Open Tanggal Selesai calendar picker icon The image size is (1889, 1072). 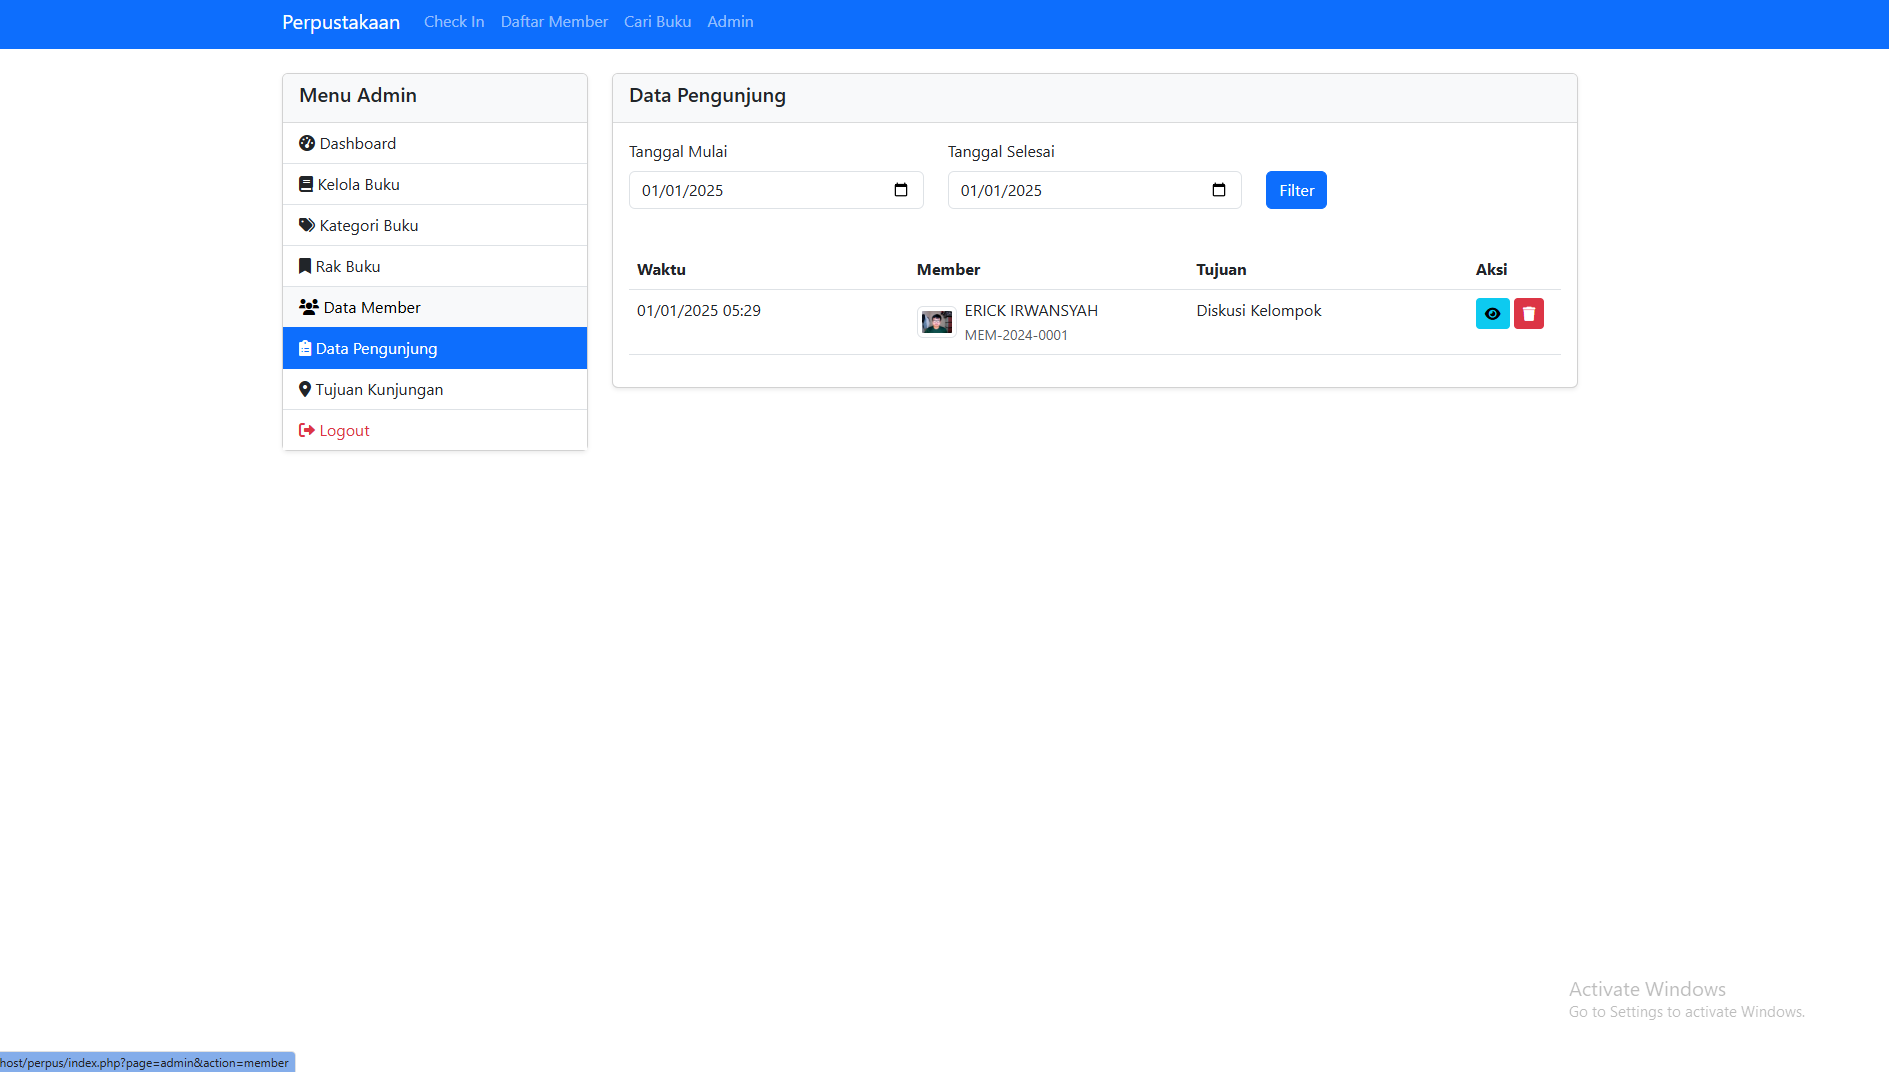pyautogui.click(x=1219, y=190)
